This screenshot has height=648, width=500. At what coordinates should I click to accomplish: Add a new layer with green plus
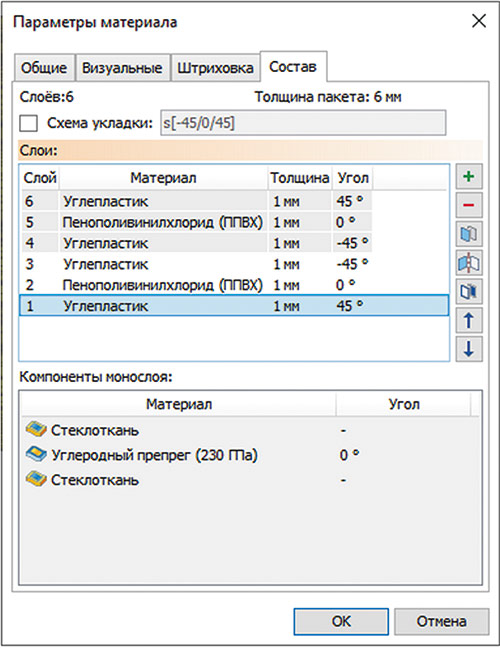click(x=469, y=177)
